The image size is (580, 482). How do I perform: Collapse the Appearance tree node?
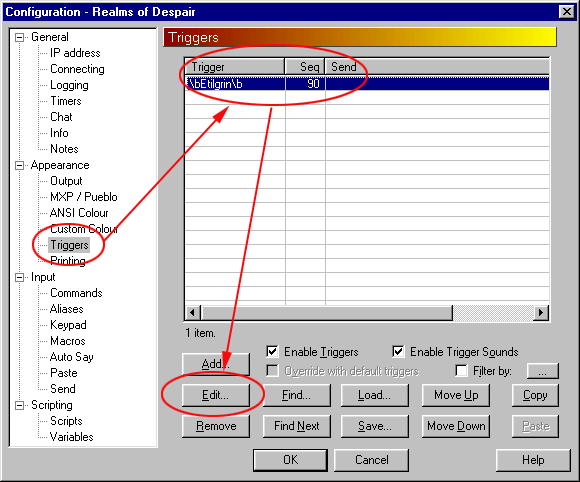(19, 165)
